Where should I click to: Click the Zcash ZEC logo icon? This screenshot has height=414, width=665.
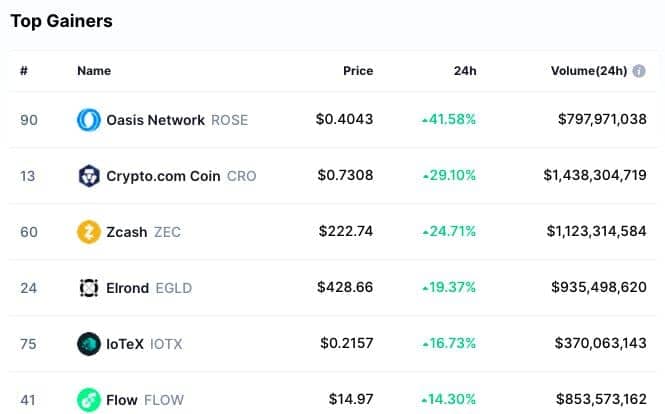pyautogui.click(x=89, y=232)
